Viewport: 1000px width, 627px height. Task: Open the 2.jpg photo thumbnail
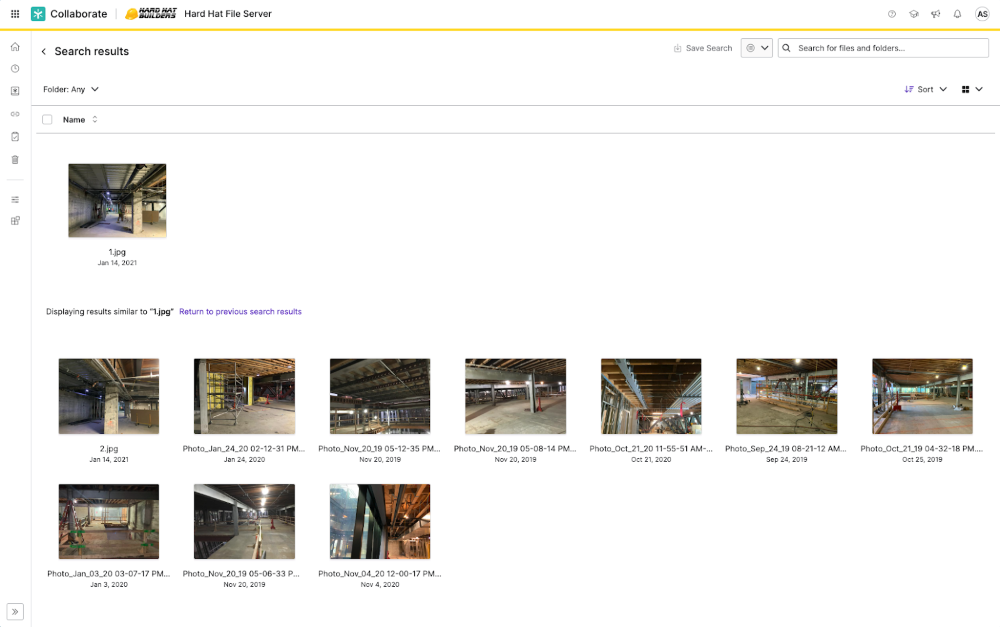click(x=109, y=396)
